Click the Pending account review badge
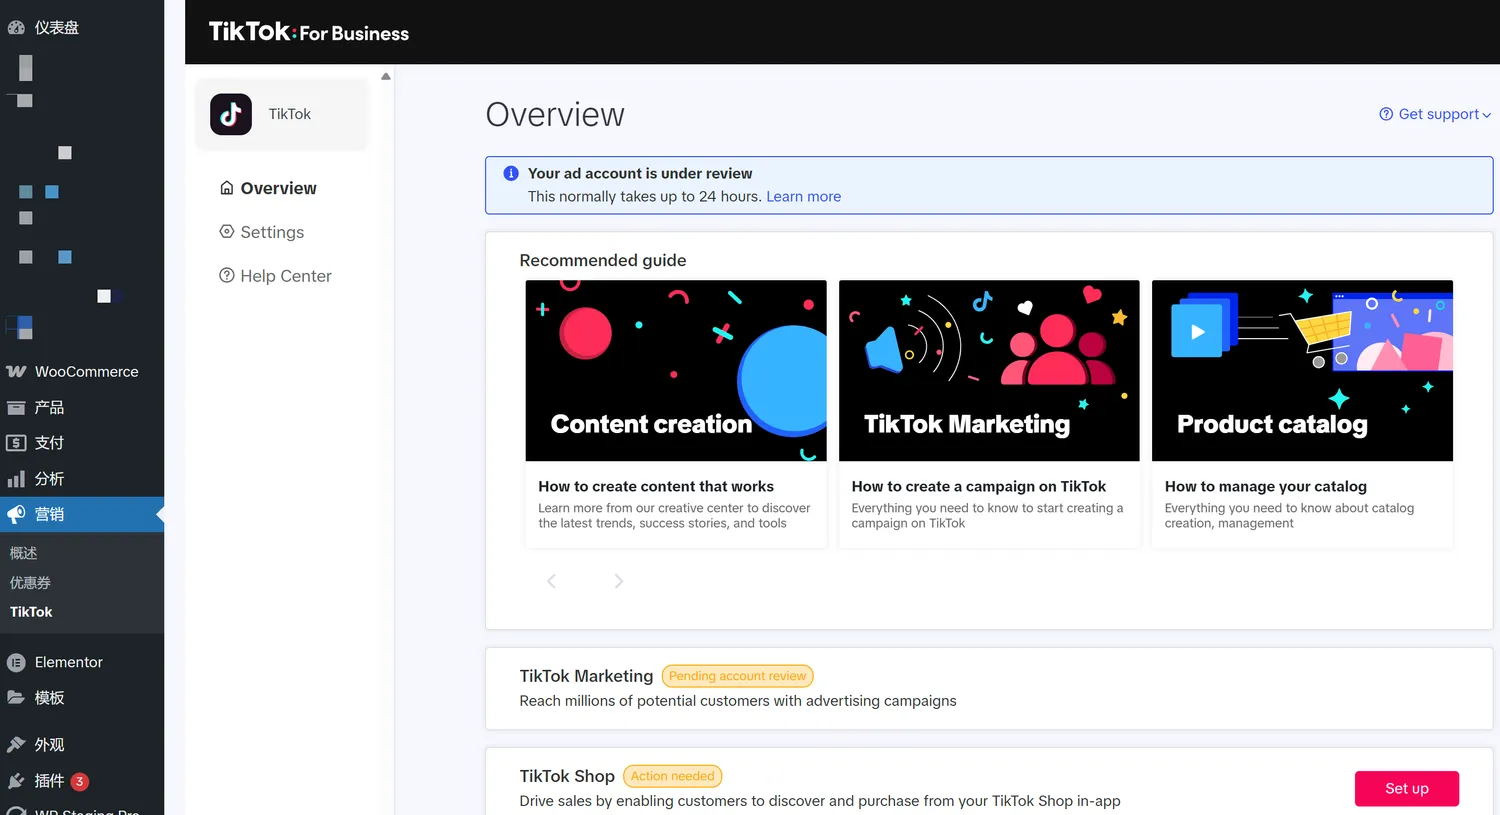Viewport: 1500px width, 815px height. tap(737, 676)
